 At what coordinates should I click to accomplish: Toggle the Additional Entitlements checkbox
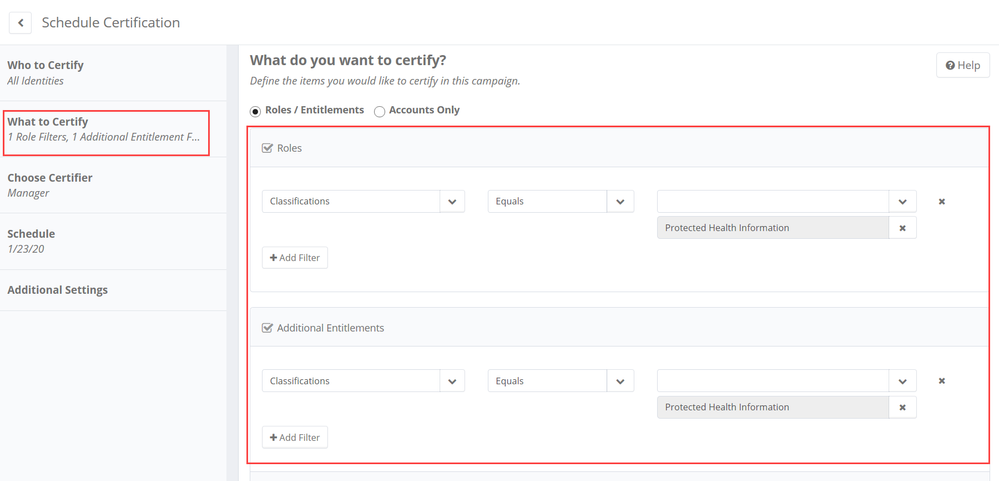pyautogui.click(x=268, y=328)
